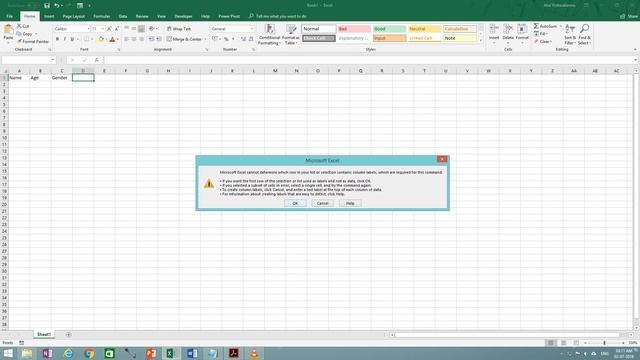640x360 pixels.
Task: Click the Increase Font Size icon
Action: [109, 29]
